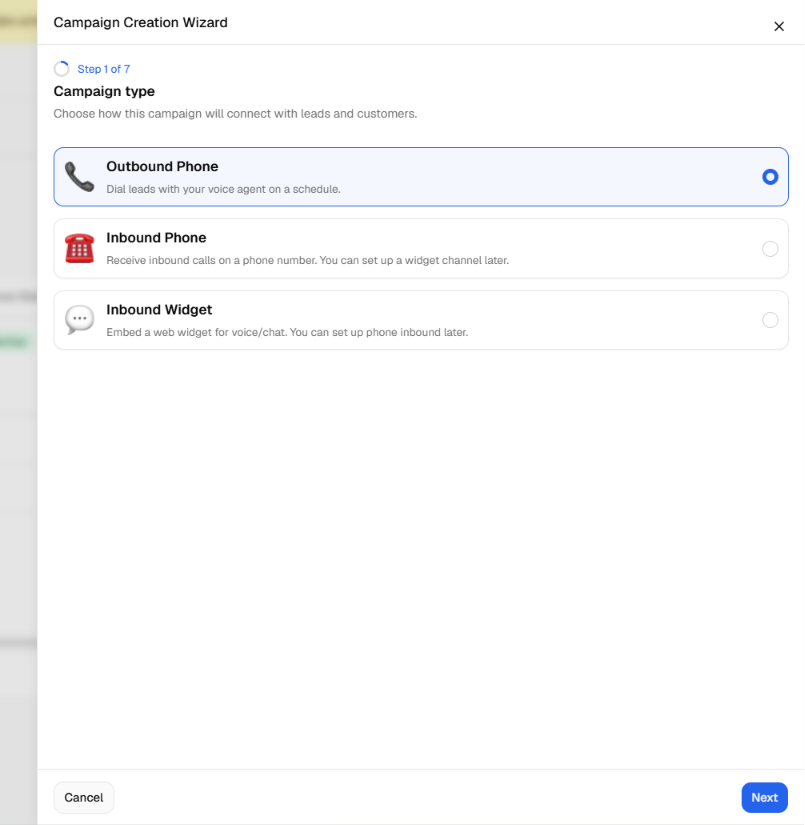This screenshot has width=805, height=825.
Task: Click the black handset Outbound Phone icon
Action: click(x=79, y=177)
